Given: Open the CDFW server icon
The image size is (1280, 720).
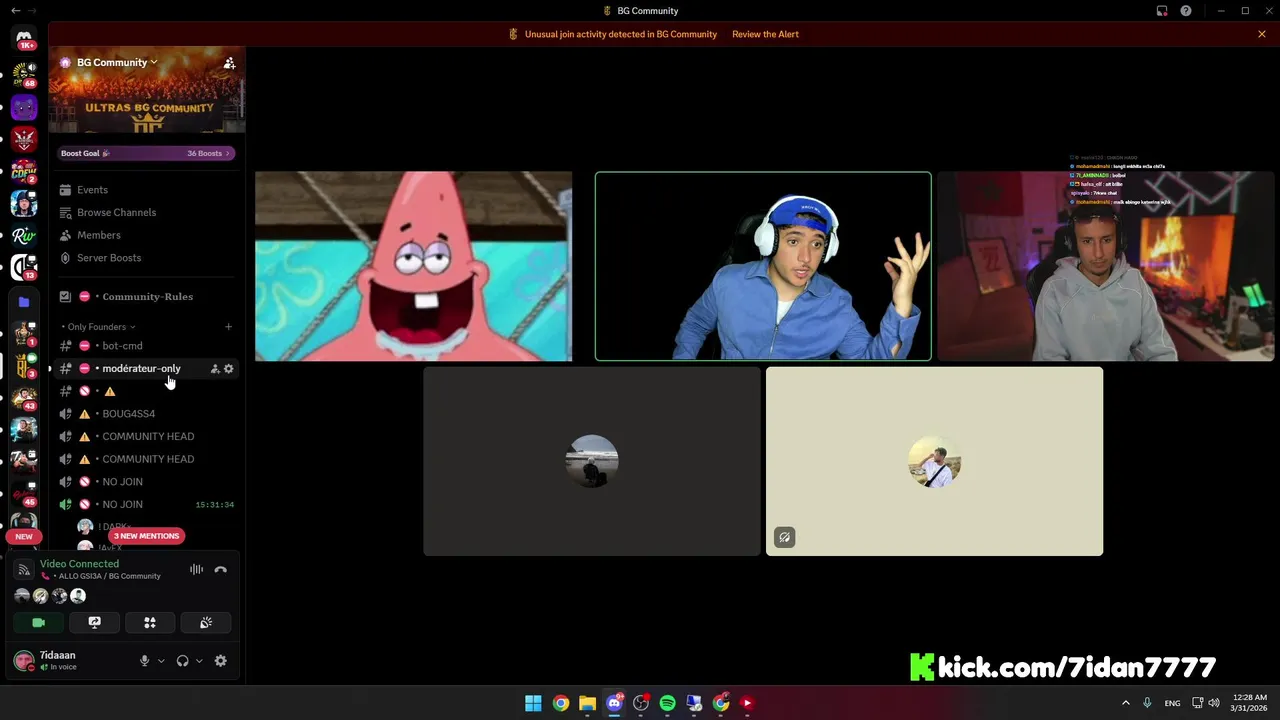Looking at the screenshot, I should 24,171.
